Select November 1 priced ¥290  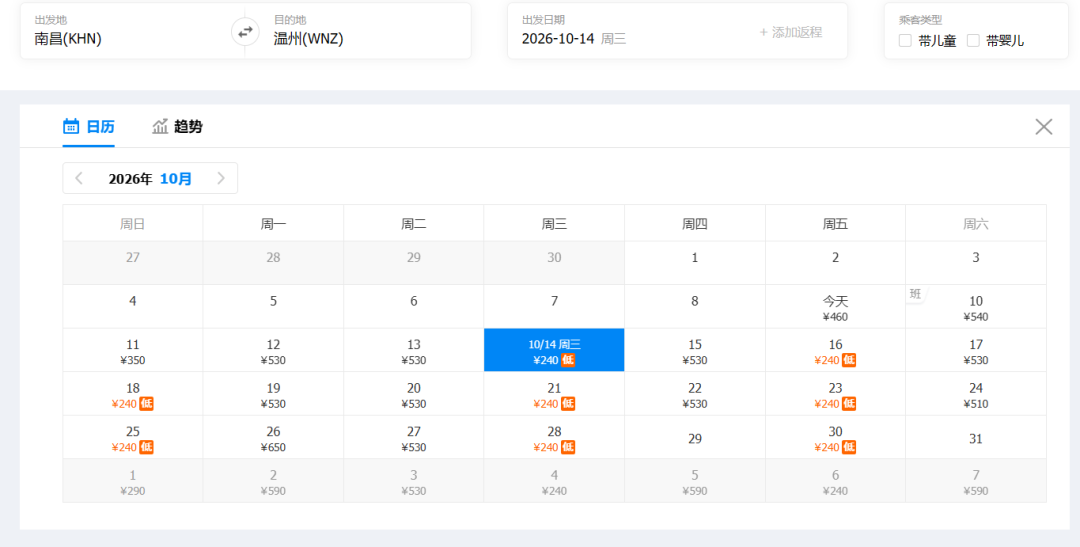pos(133,481)
